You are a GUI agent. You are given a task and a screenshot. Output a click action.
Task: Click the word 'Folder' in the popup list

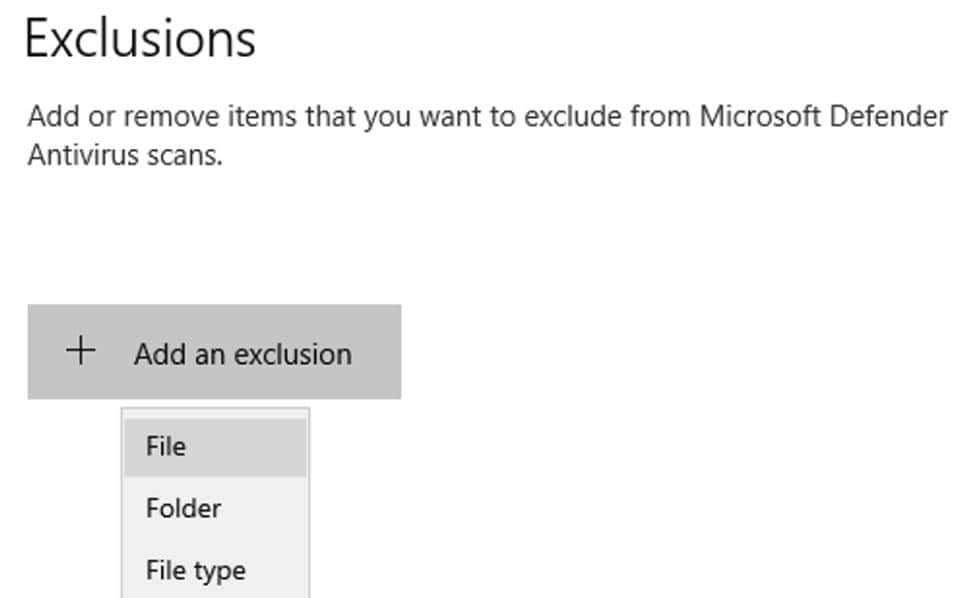[183, 508]
